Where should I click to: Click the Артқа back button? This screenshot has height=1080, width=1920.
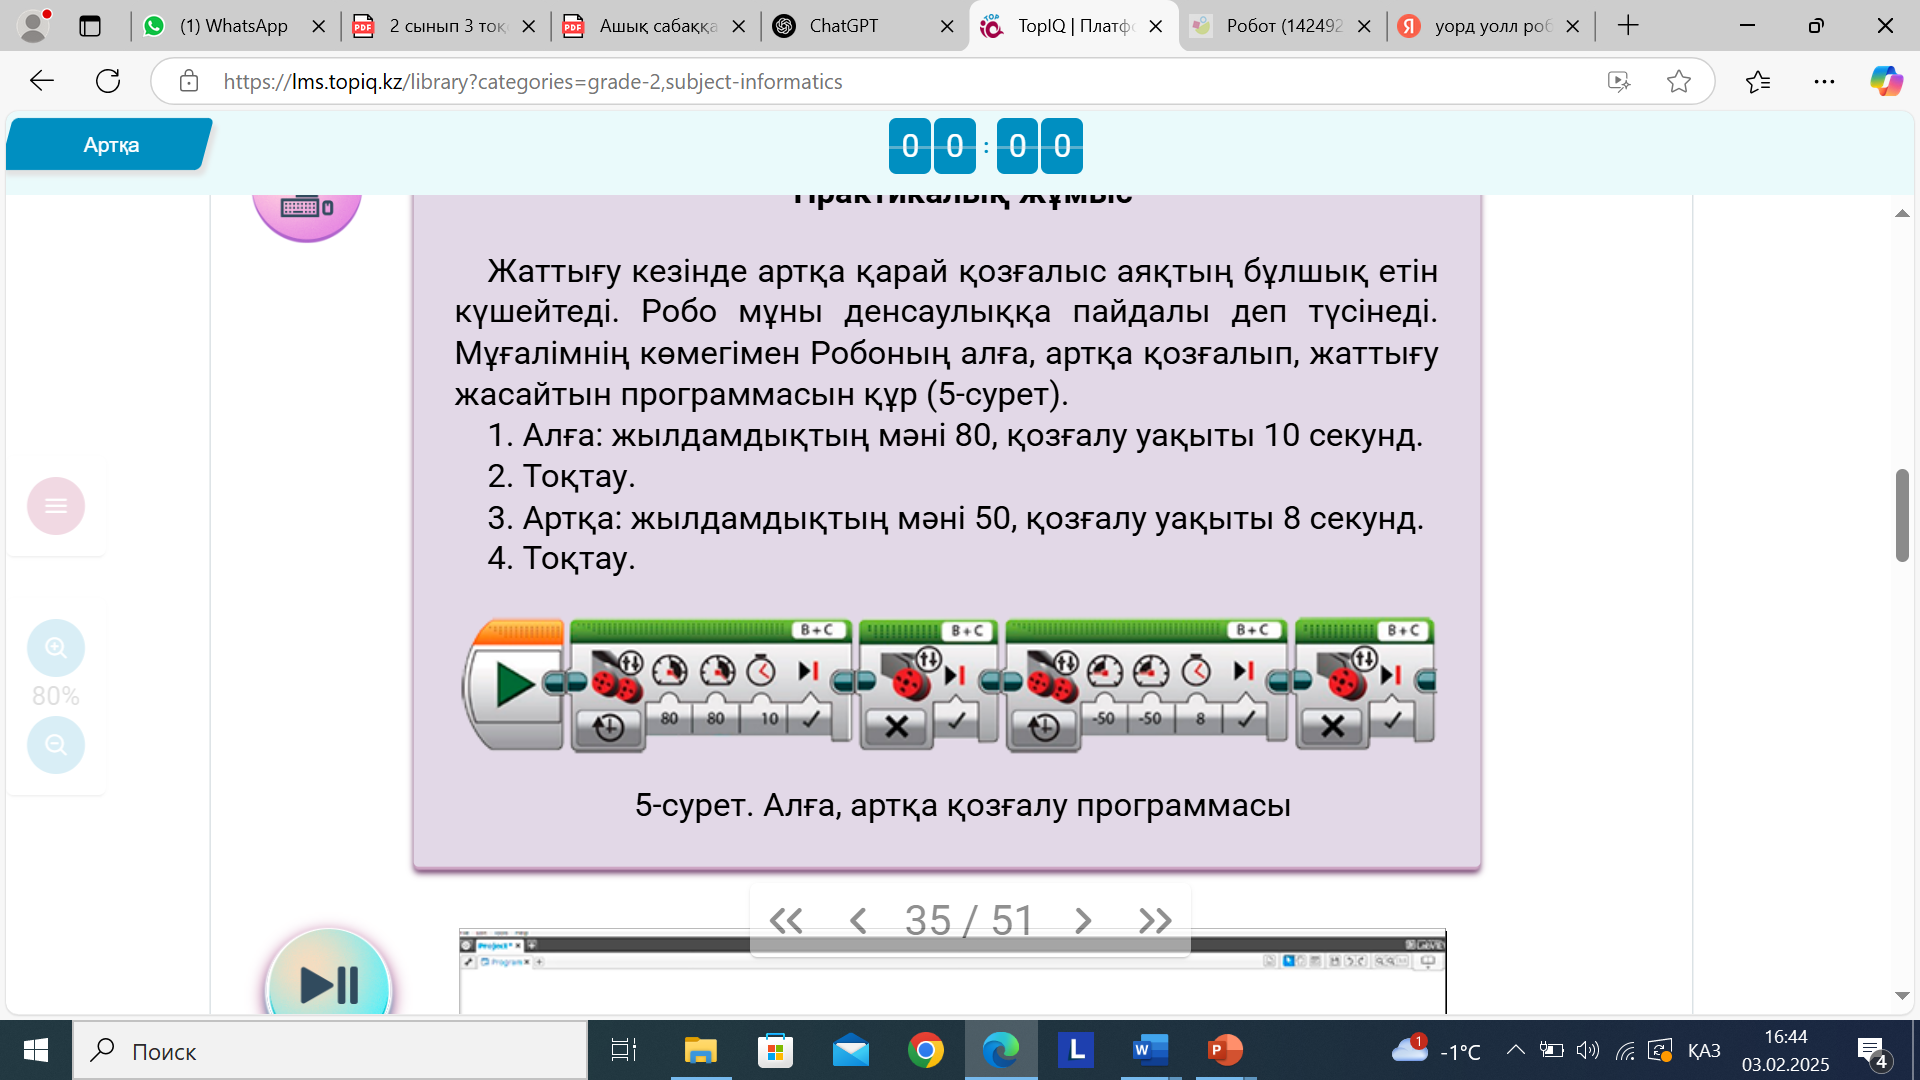110,145
